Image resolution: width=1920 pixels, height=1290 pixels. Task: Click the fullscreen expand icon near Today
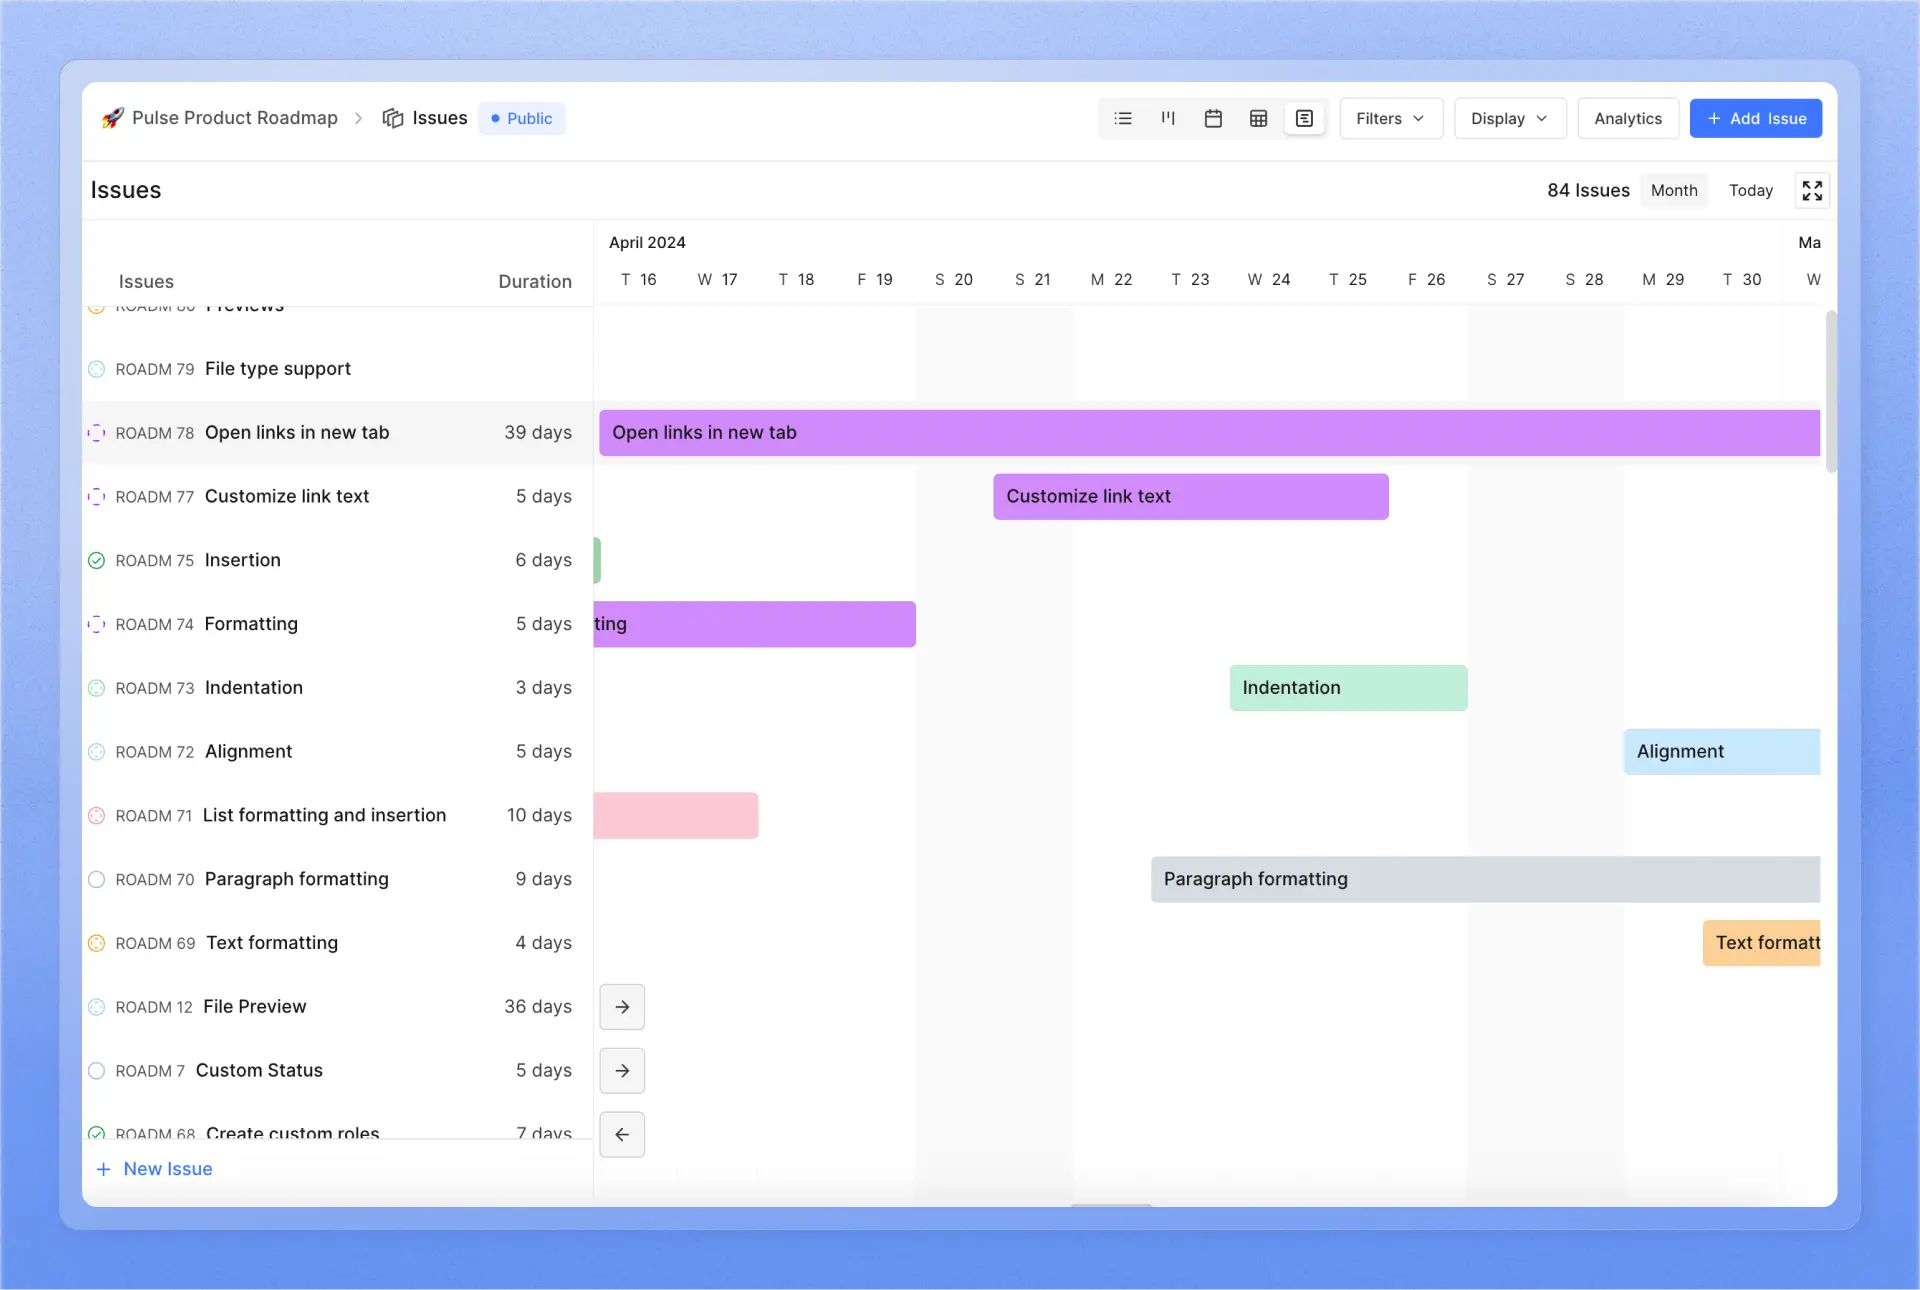(x=1812, y=190)
